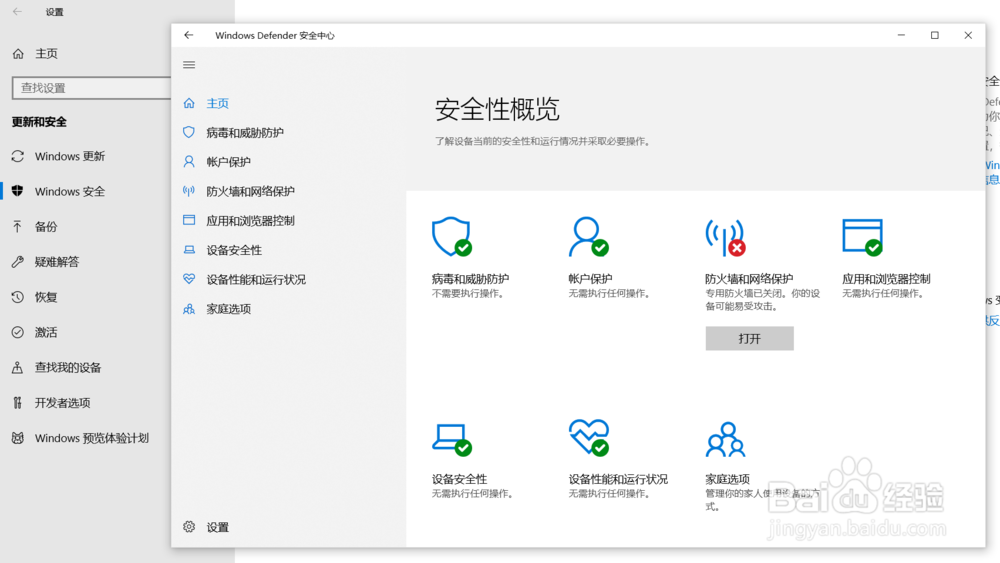The width and height of the screenshot is (1000, 563).
Task: Maximize the Windows Defender window
Action: 934,35
